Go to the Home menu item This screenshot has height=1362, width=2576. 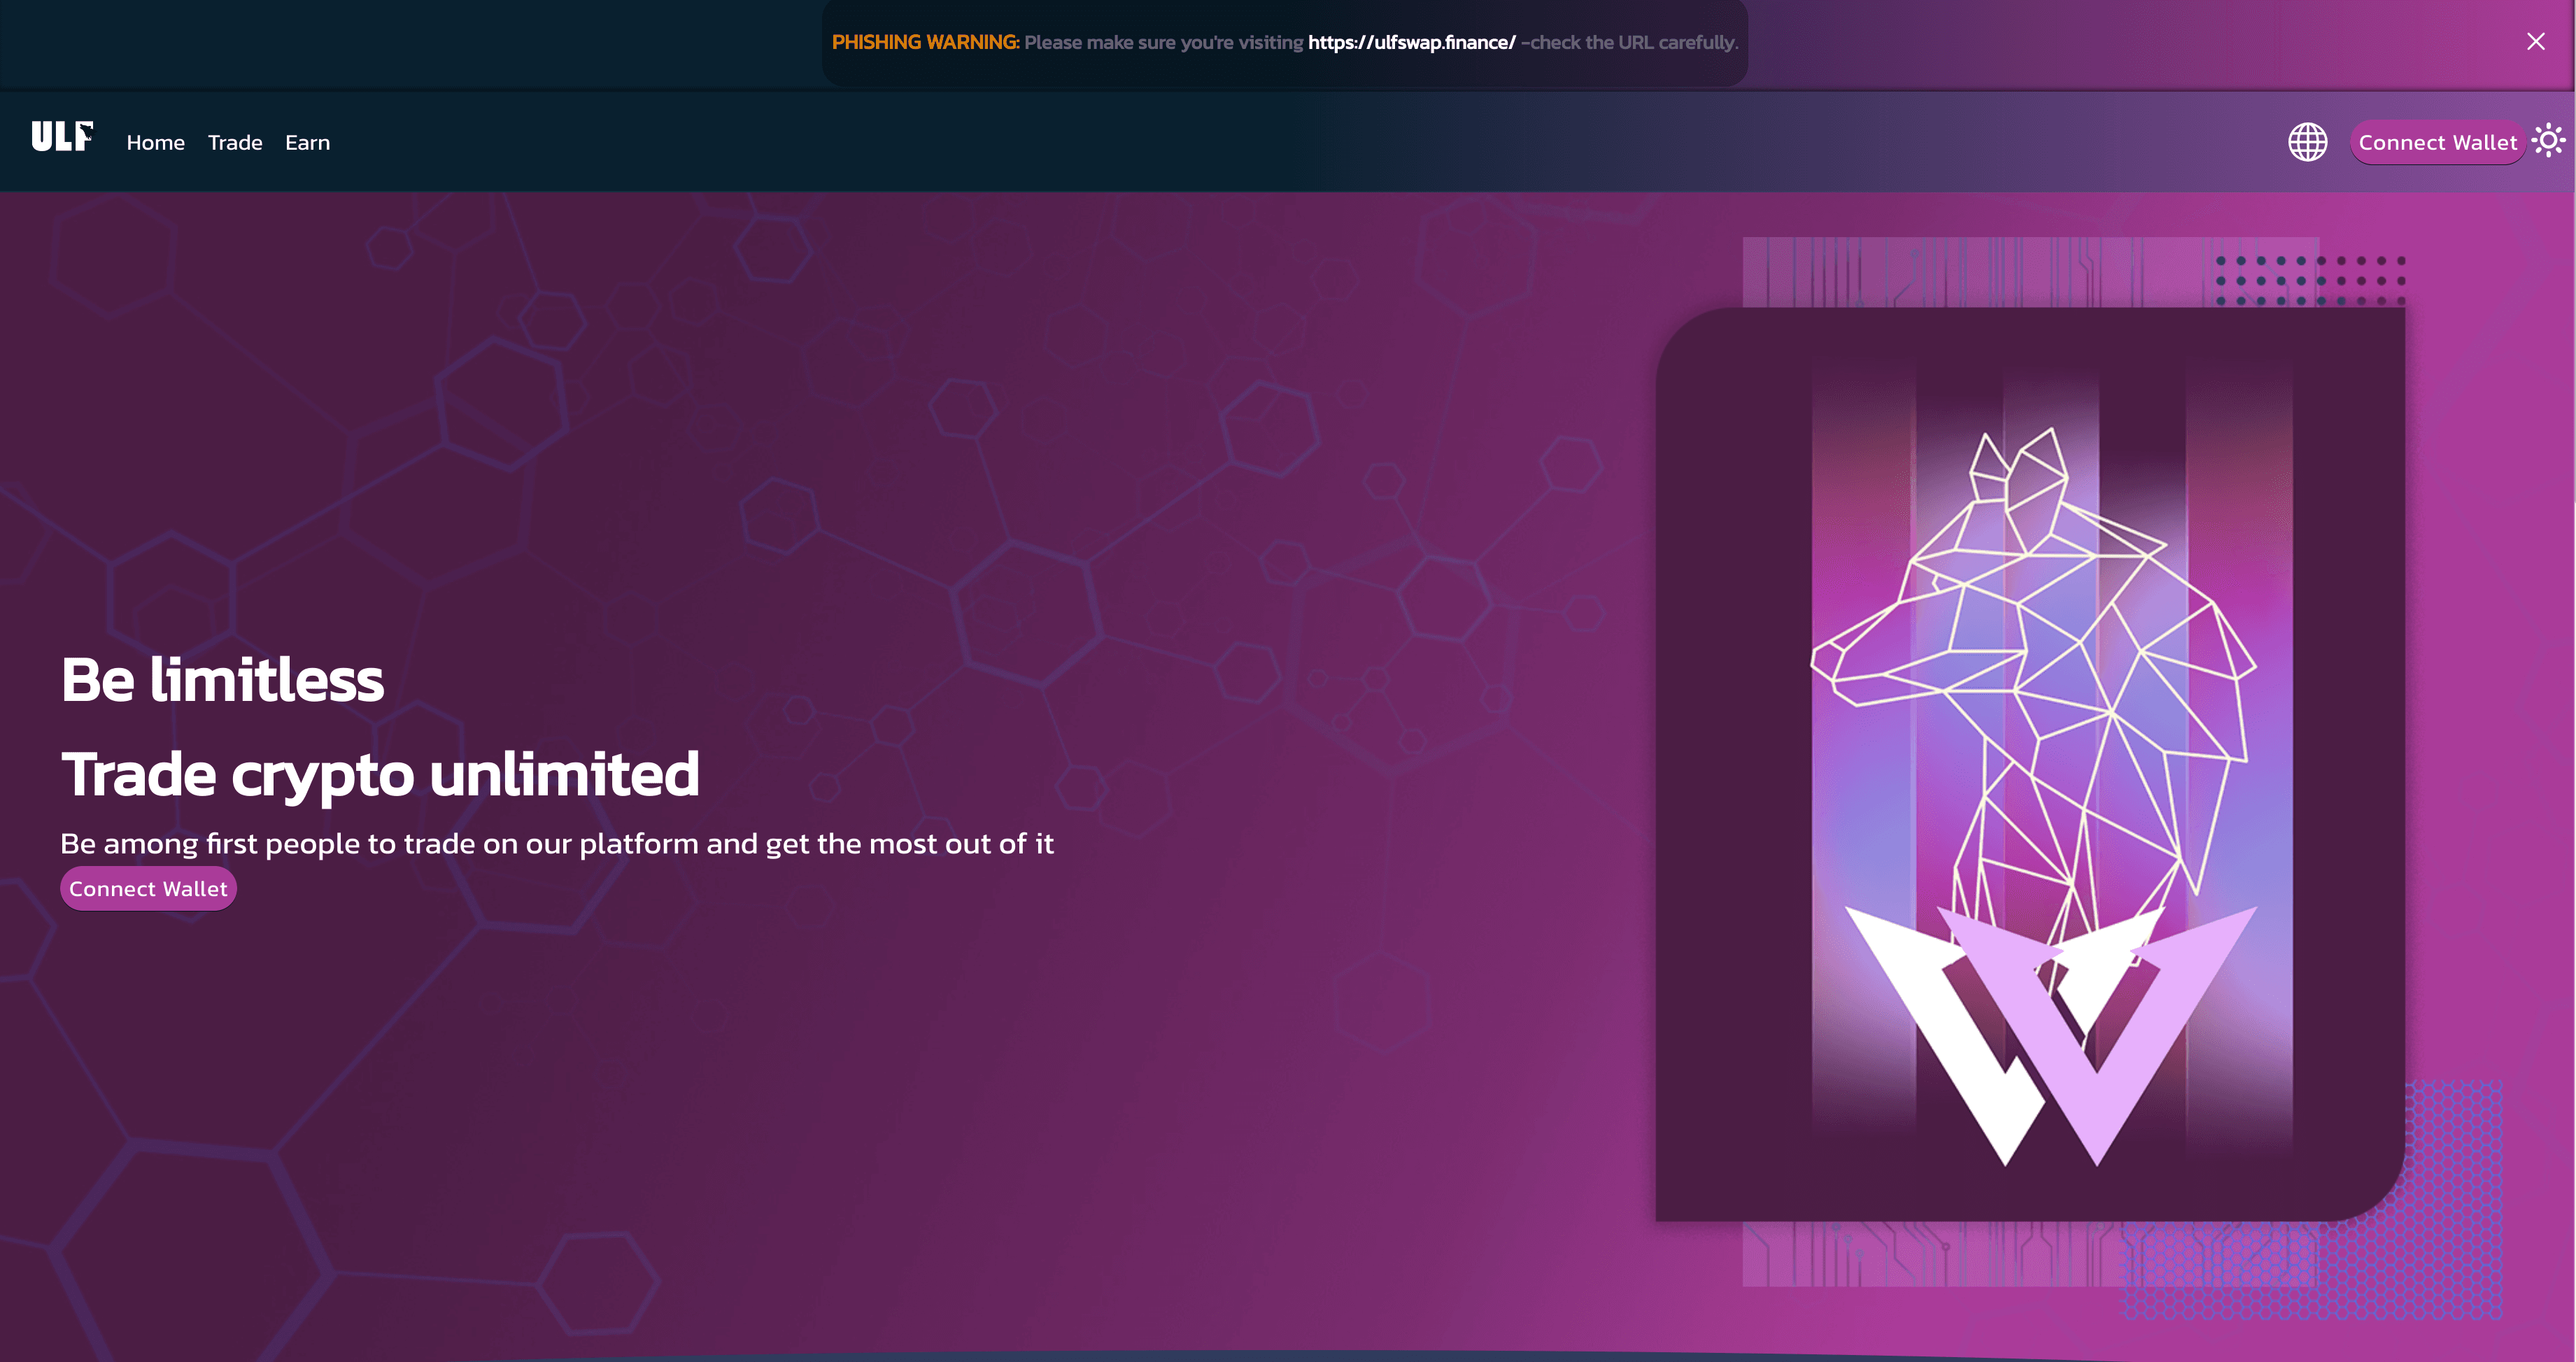[155, 143]
